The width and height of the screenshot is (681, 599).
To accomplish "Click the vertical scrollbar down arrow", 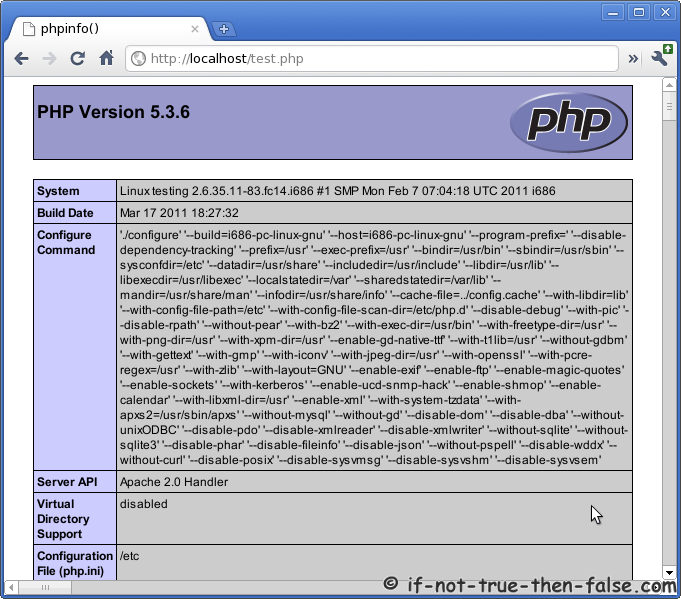I will pos(669,573).
